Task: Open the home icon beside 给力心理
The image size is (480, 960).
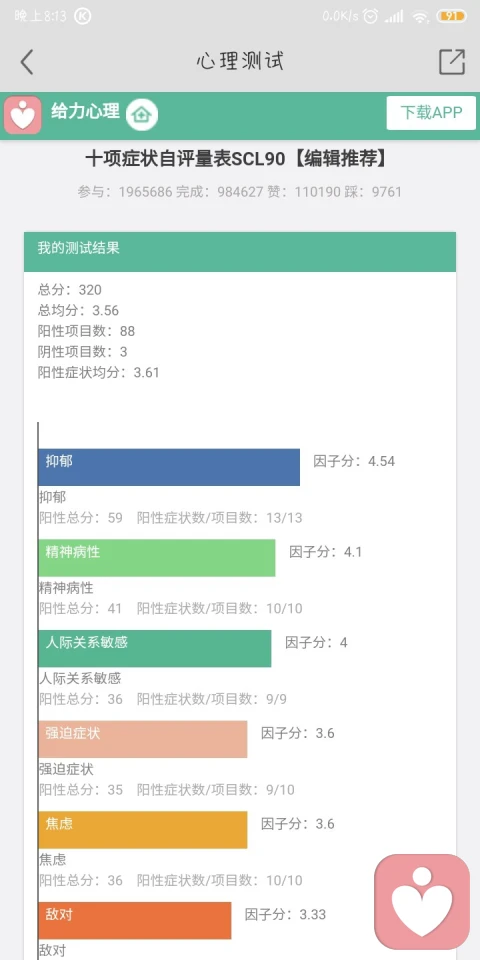Action: [142, 114]
